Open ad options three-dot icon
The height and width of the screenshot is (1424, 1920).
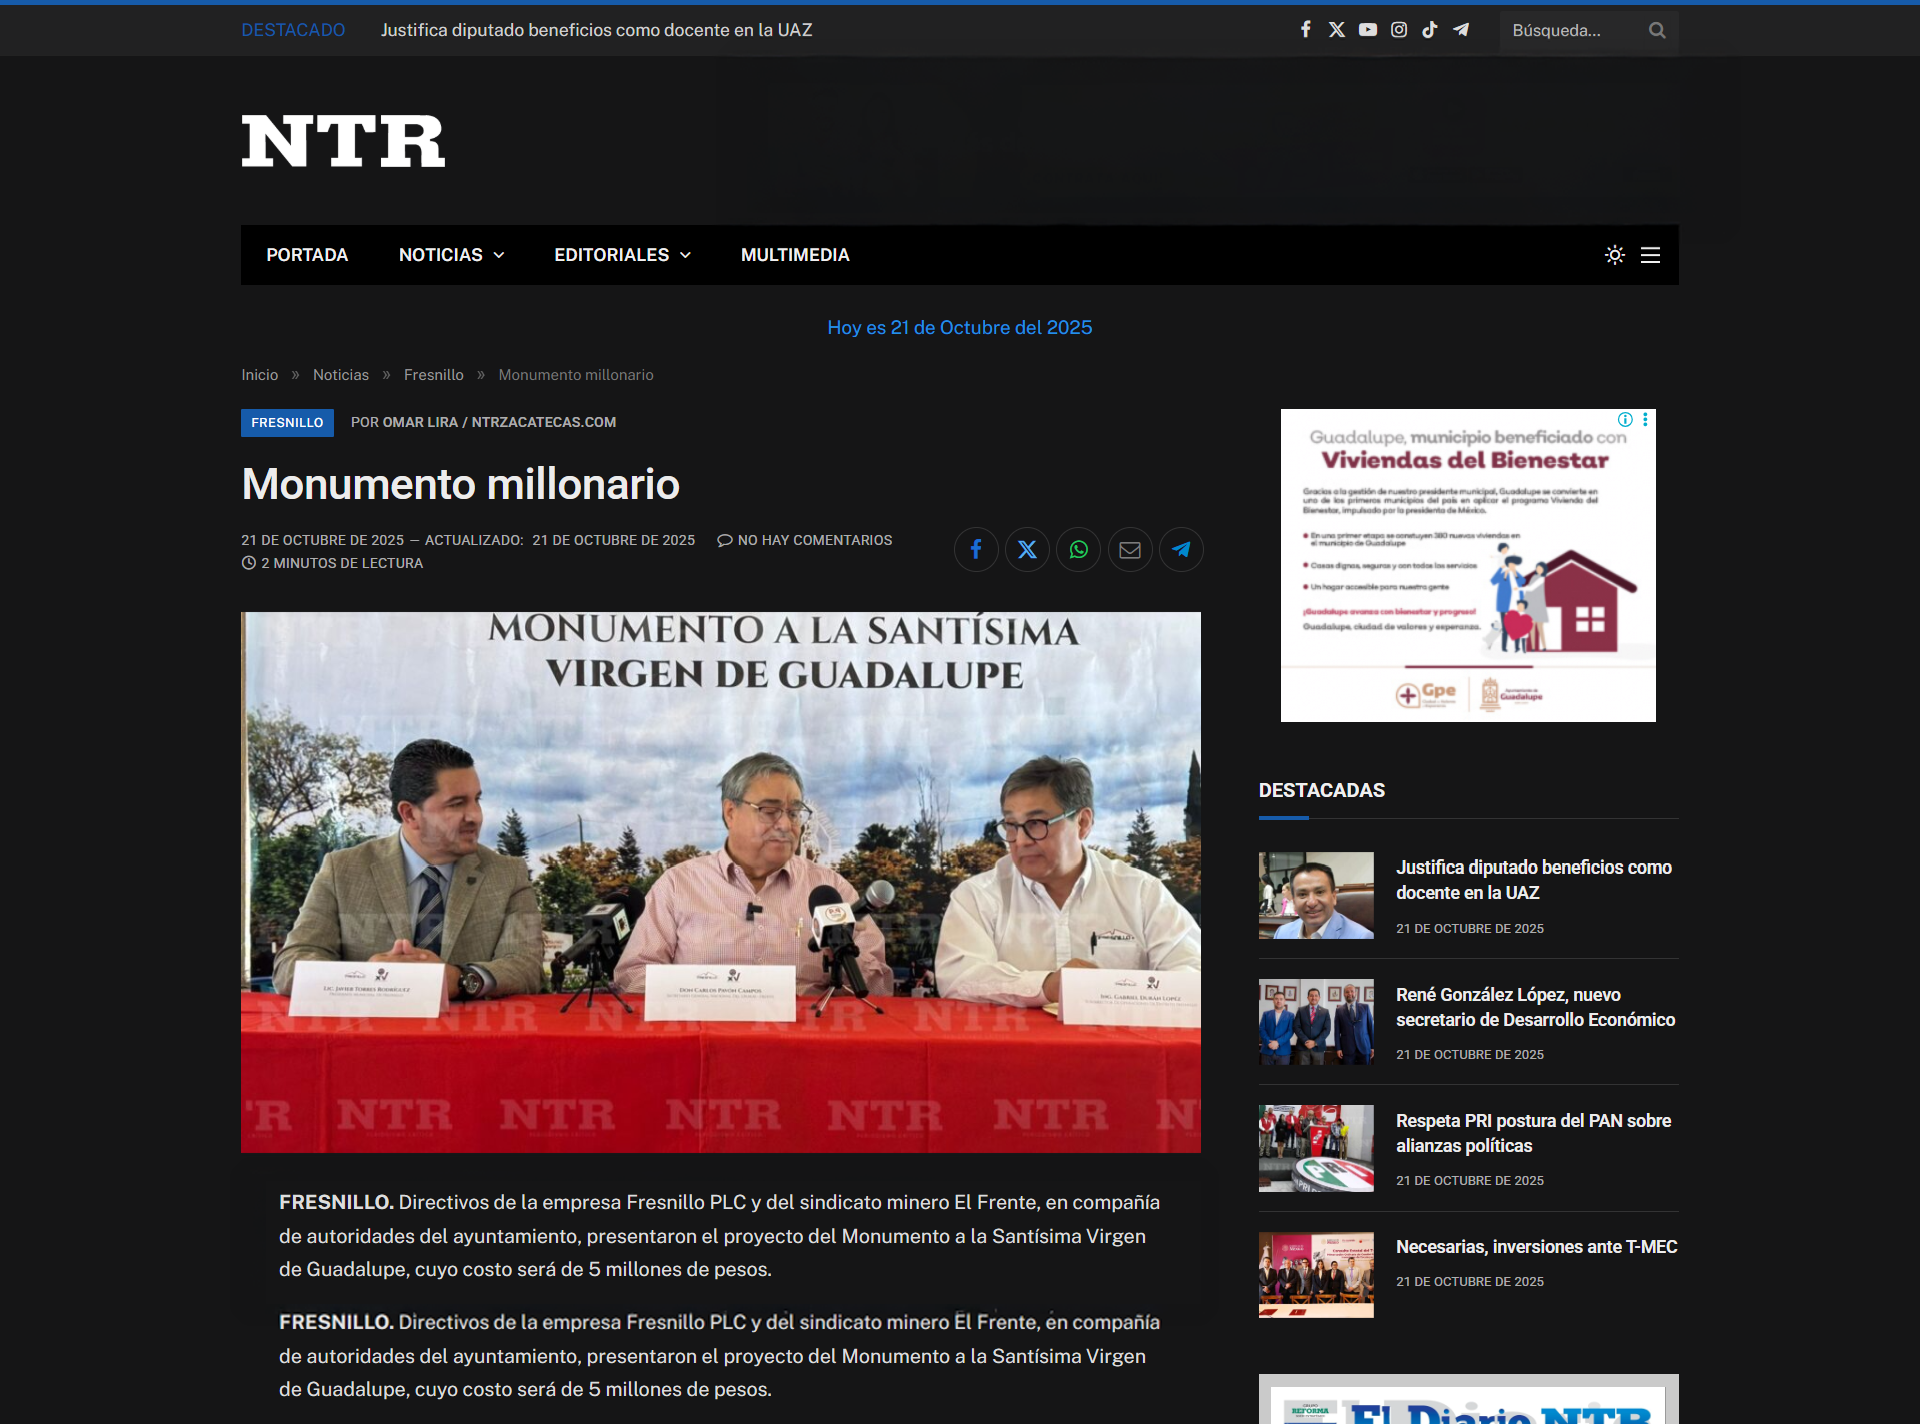pos(1645,419)
